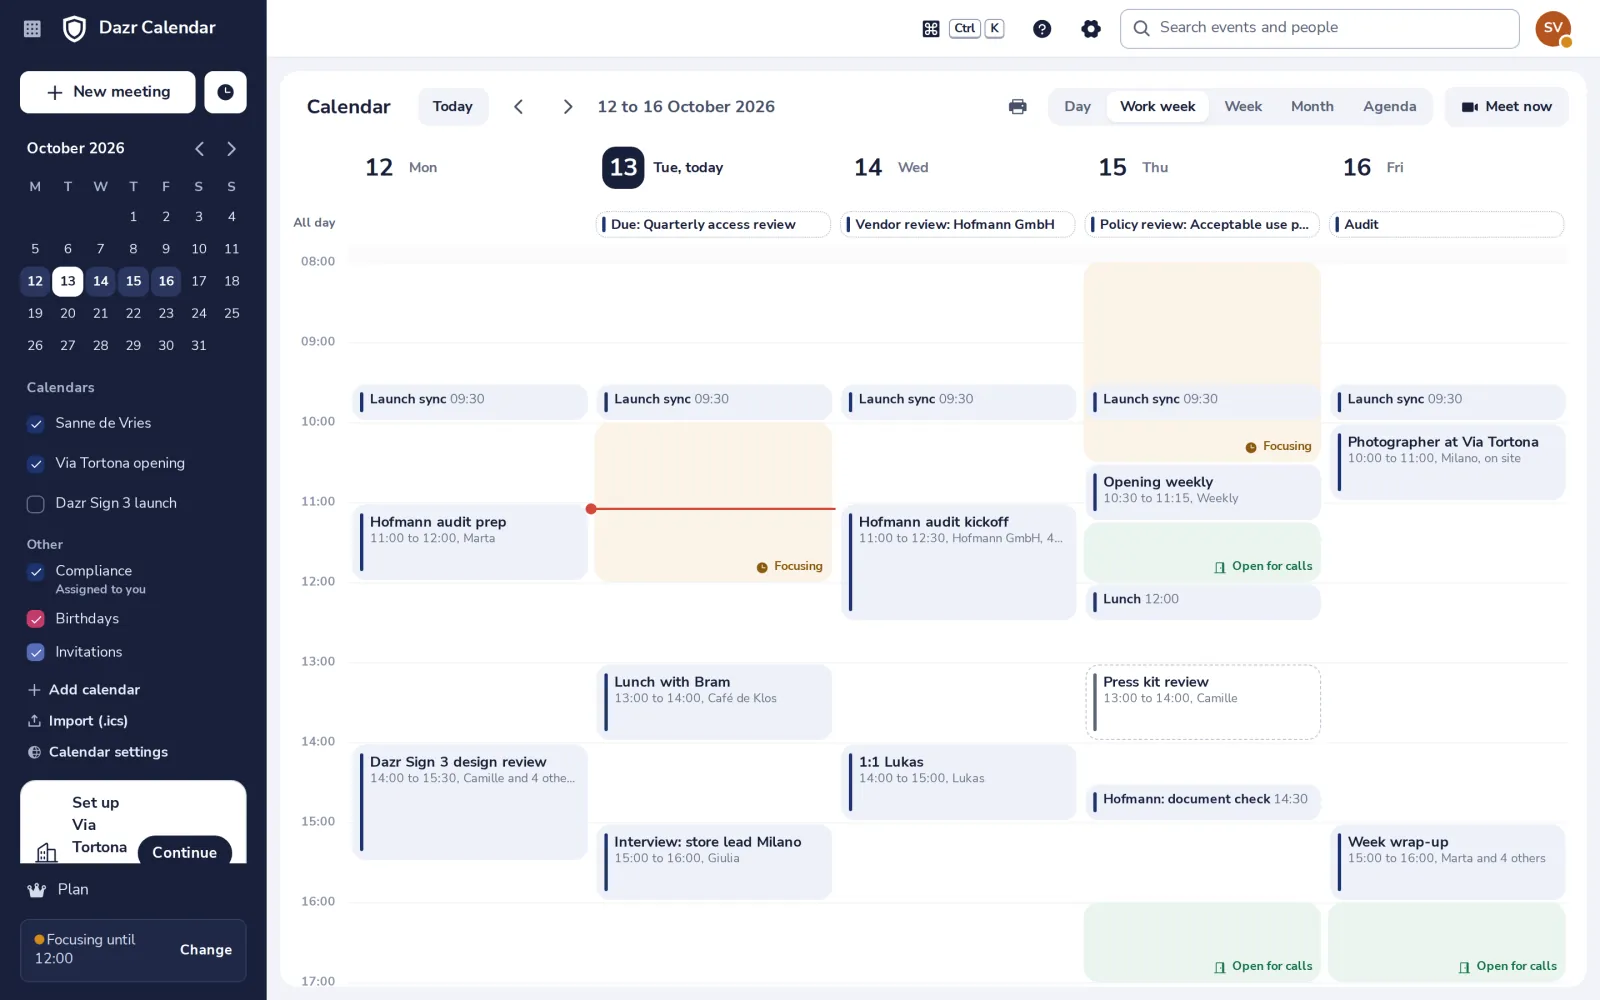Uncheck the Sanne de Vries calendar
Viewport: 1600px width, 1000px height.
[36, 424]
